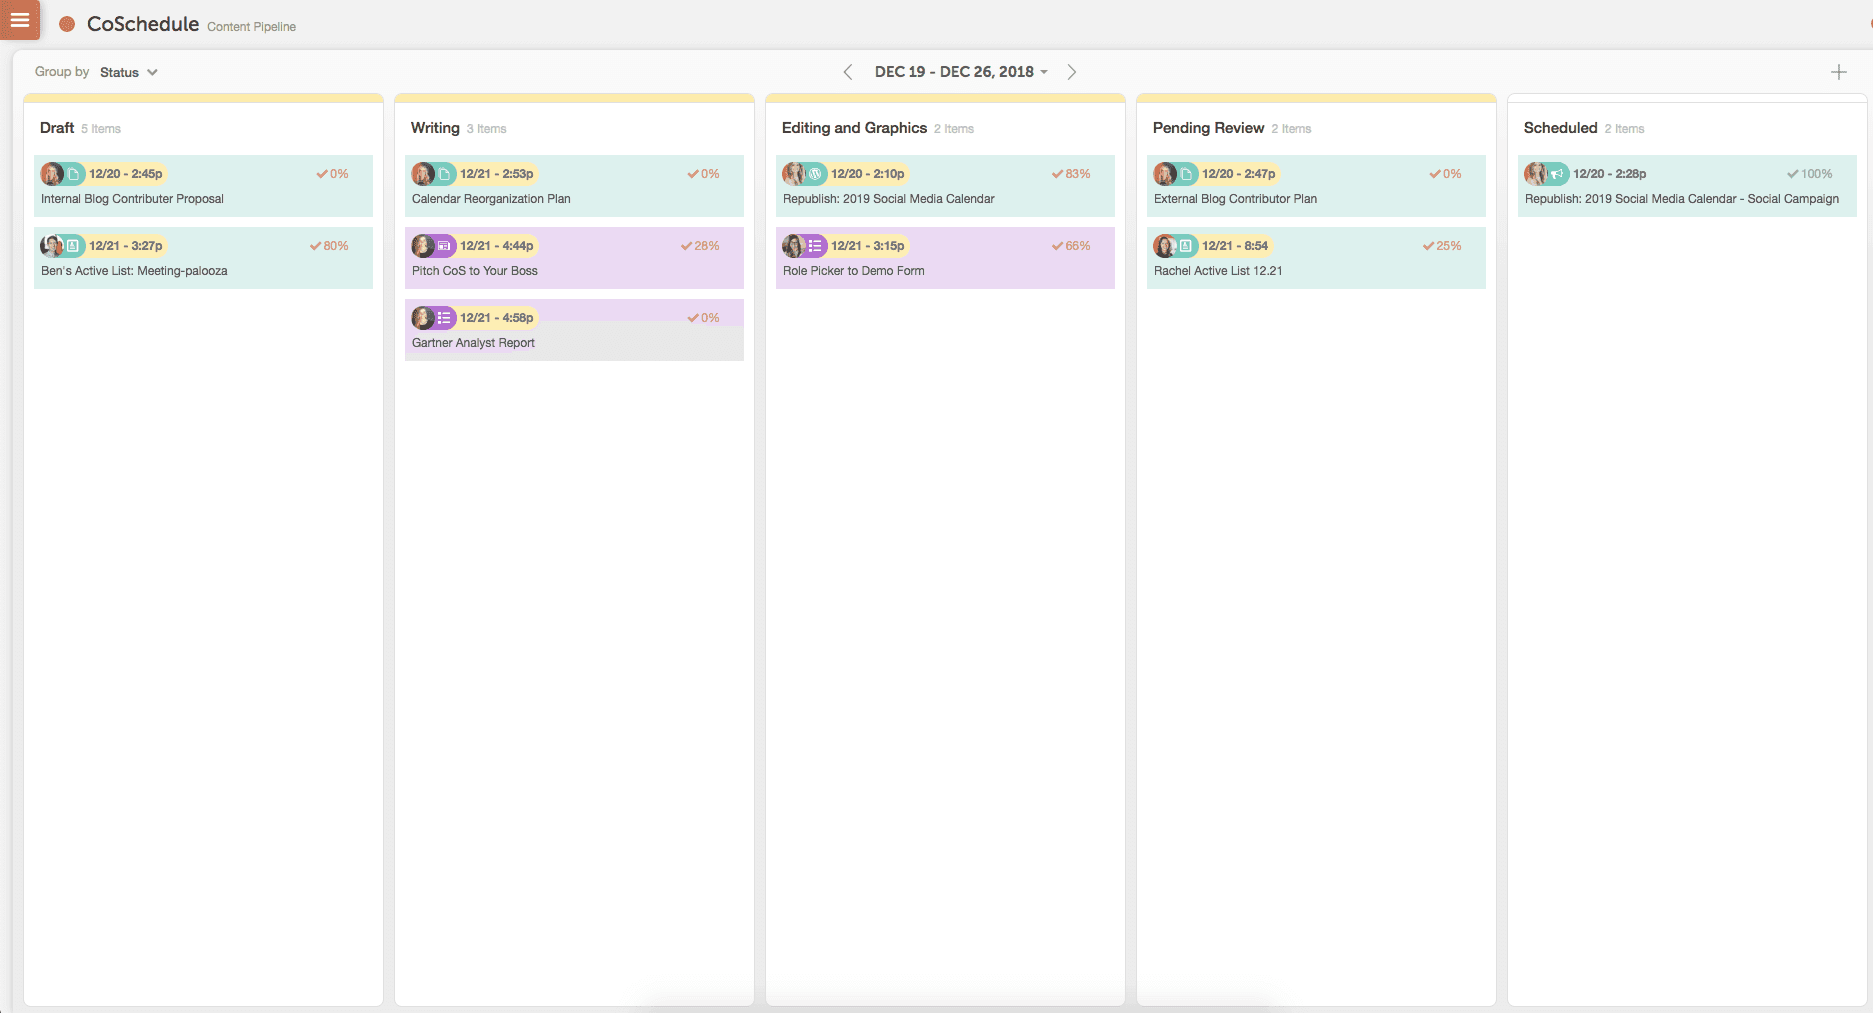
Task: Click the 12/21 - 4:44p date badge
Action: (497, 246)
